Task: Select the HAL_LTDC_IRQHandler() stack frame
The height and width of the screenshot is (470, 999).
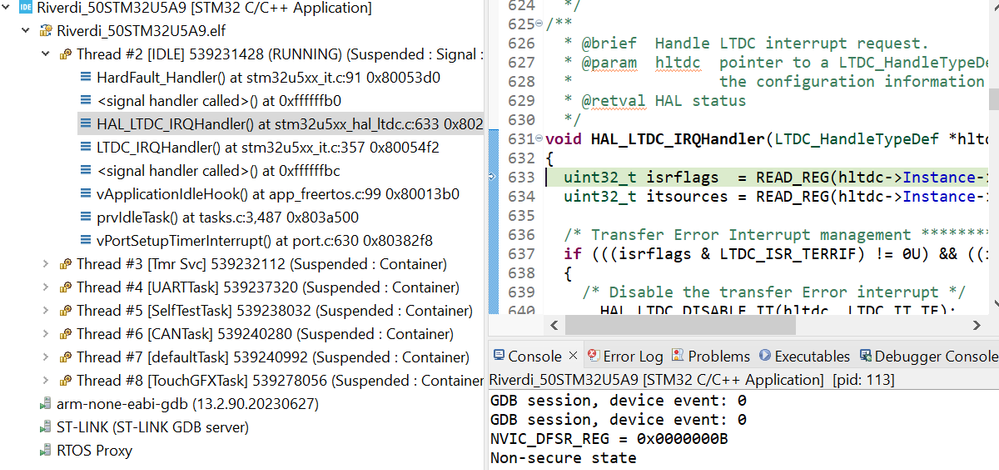Action: coord(281,124)
